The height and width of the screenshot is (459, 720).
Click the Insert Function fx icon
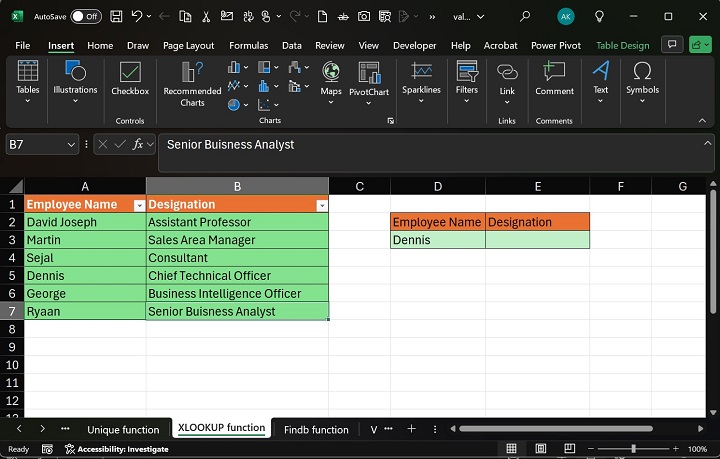pyautogui.click(x=139, y=145)
